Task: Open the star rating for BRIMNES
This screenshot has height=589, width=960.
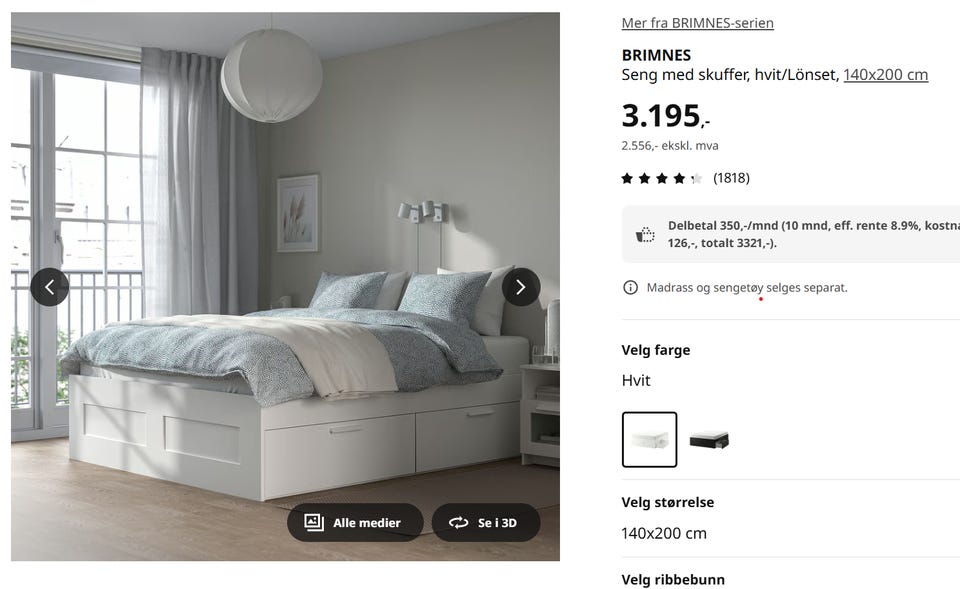Action: (661, 178)
